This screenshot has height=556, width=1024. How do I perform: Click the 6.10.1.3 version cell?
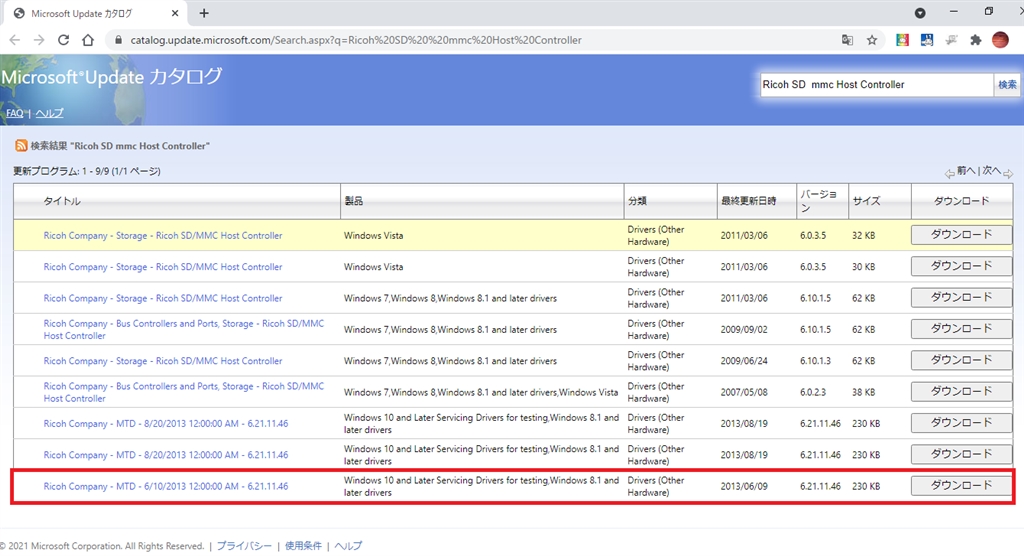click(816, 361)
